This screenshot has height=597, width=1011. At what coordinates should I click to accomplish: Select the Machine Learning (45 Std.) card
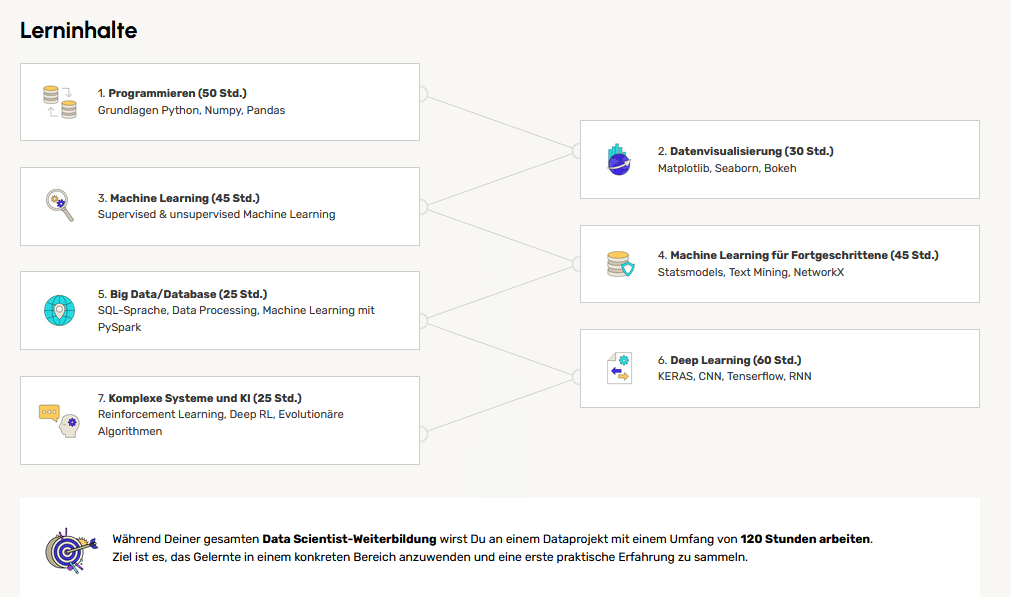(220, 206)
